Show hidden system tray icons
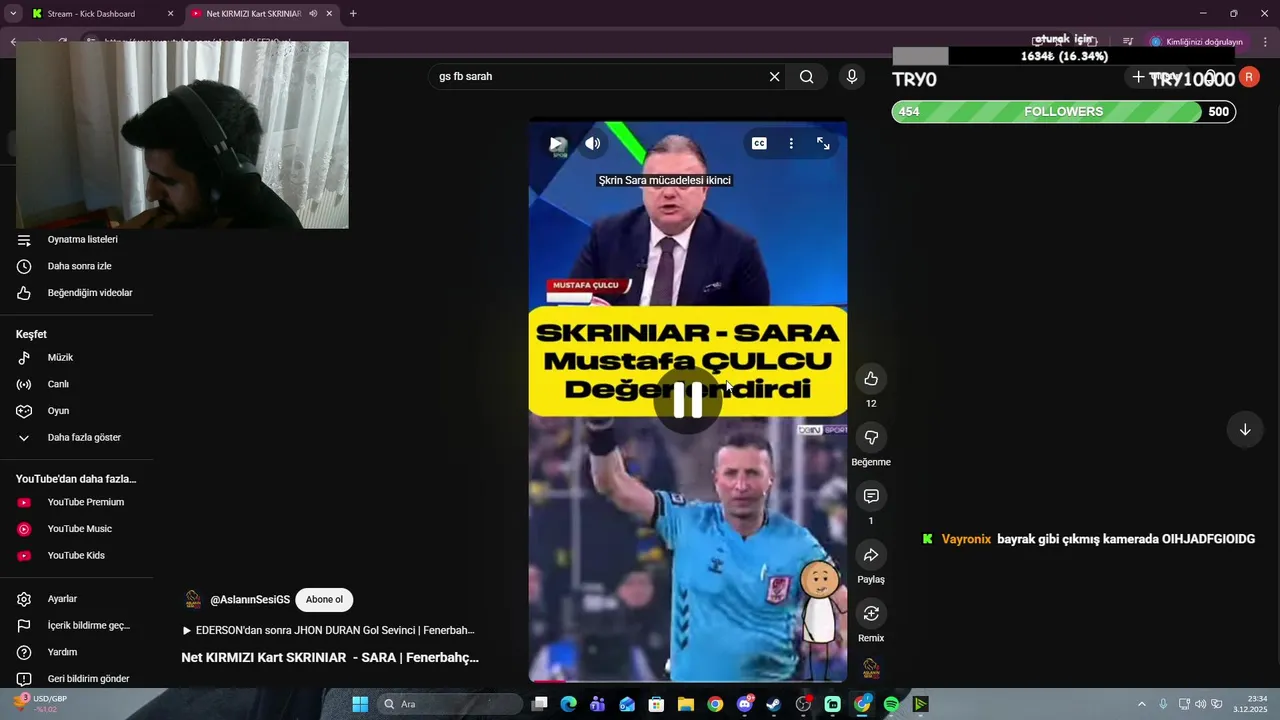The width and height of the screenshot is (1280, 720). point(1142,704)
